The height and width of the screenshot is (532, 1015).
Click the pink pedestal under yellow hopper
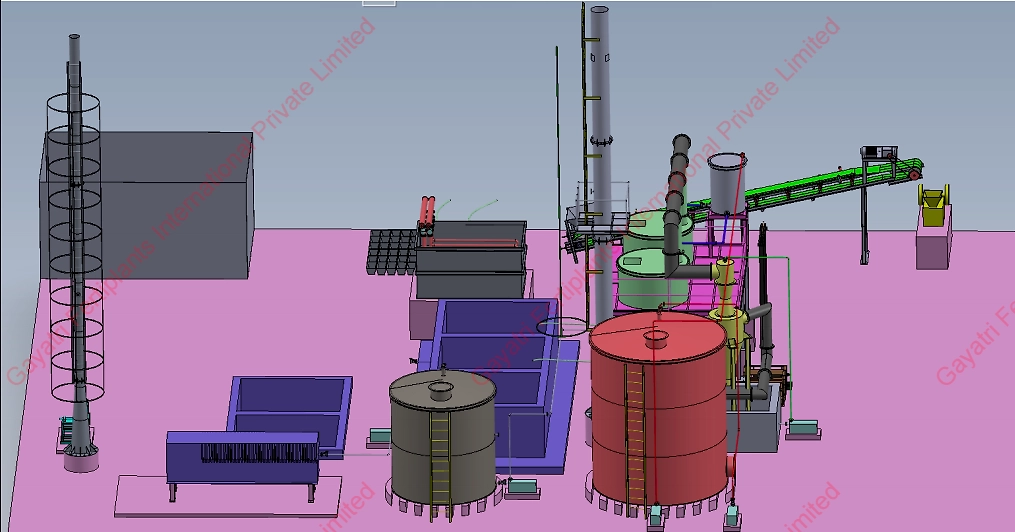933,239
